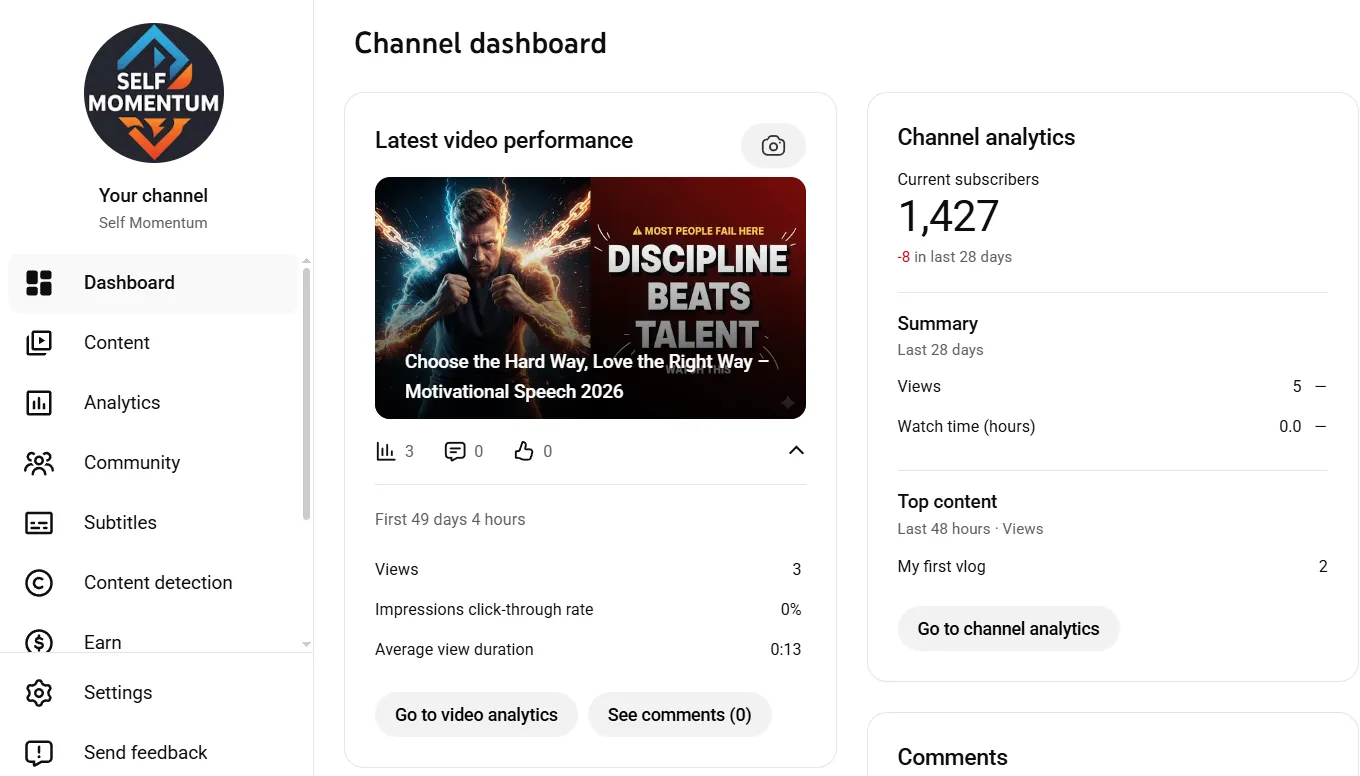
Task: Click the video views bar chart icon
Action: coord(386,451)
